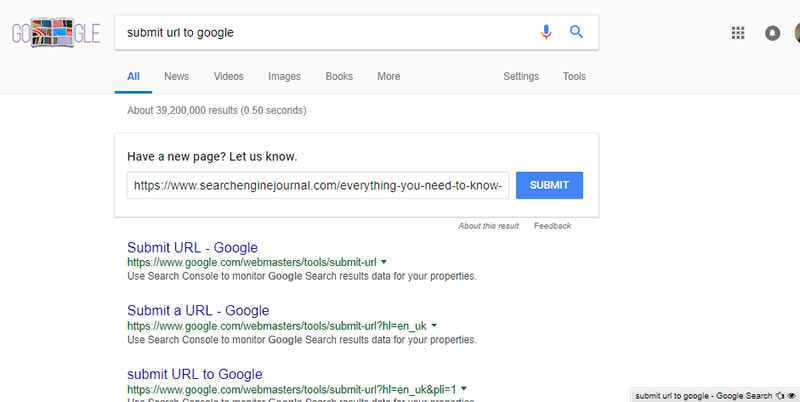Switch to the Videos tab
Screen dimensions: 800x402
pos(228,76)
